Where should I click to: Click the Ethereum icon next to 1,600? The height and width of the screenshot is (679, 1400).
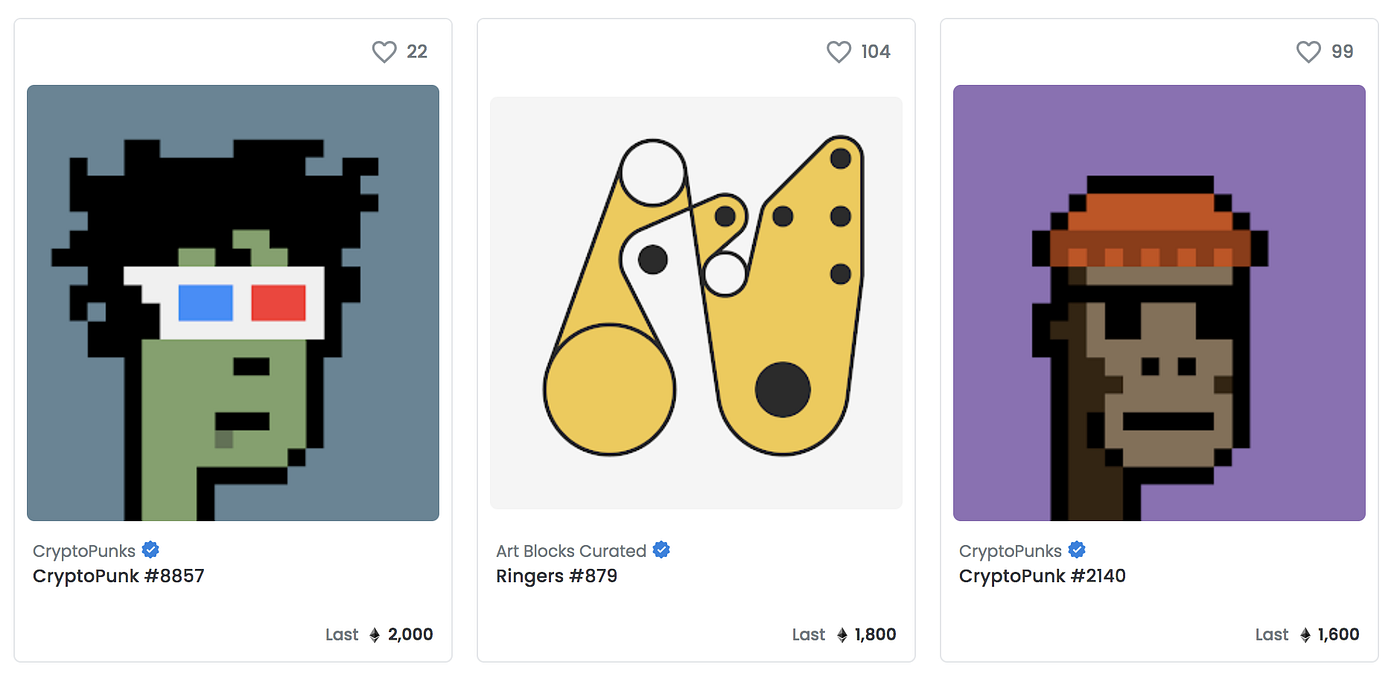coord(1305,635)
